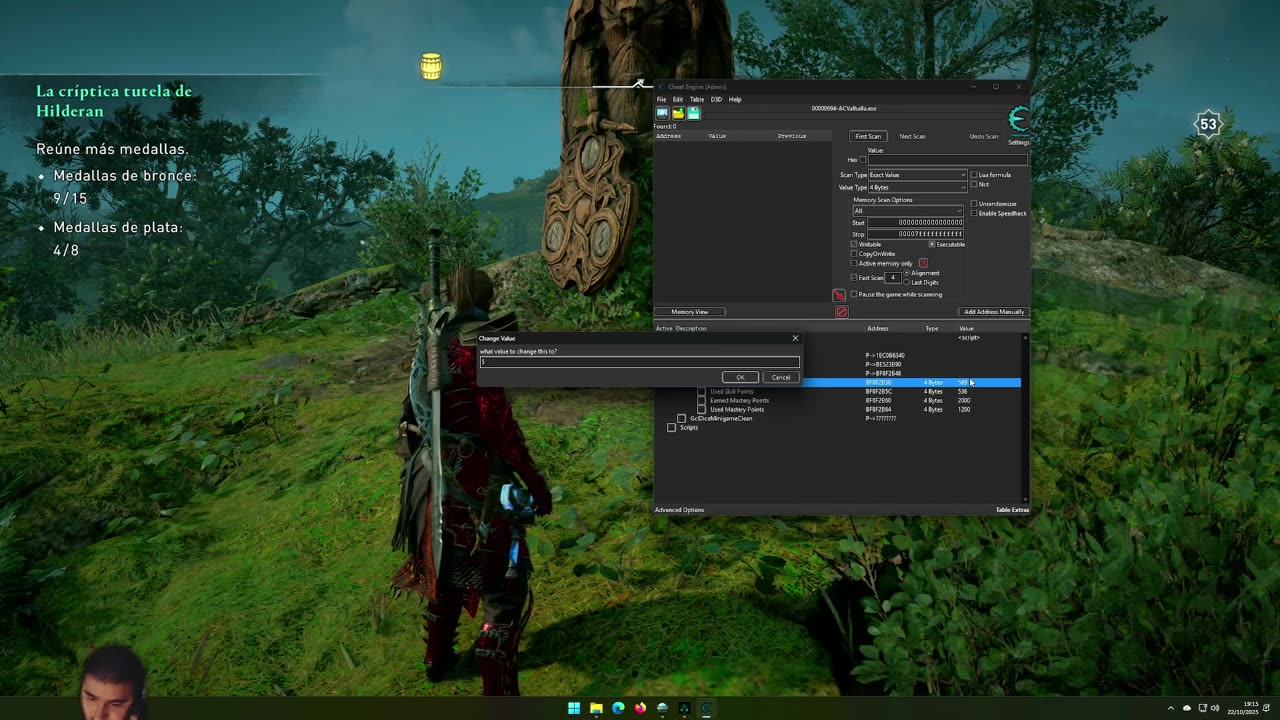Click First Scan button
The image size is (1280, 720).
pyautogui.click(x=868, y=136)
